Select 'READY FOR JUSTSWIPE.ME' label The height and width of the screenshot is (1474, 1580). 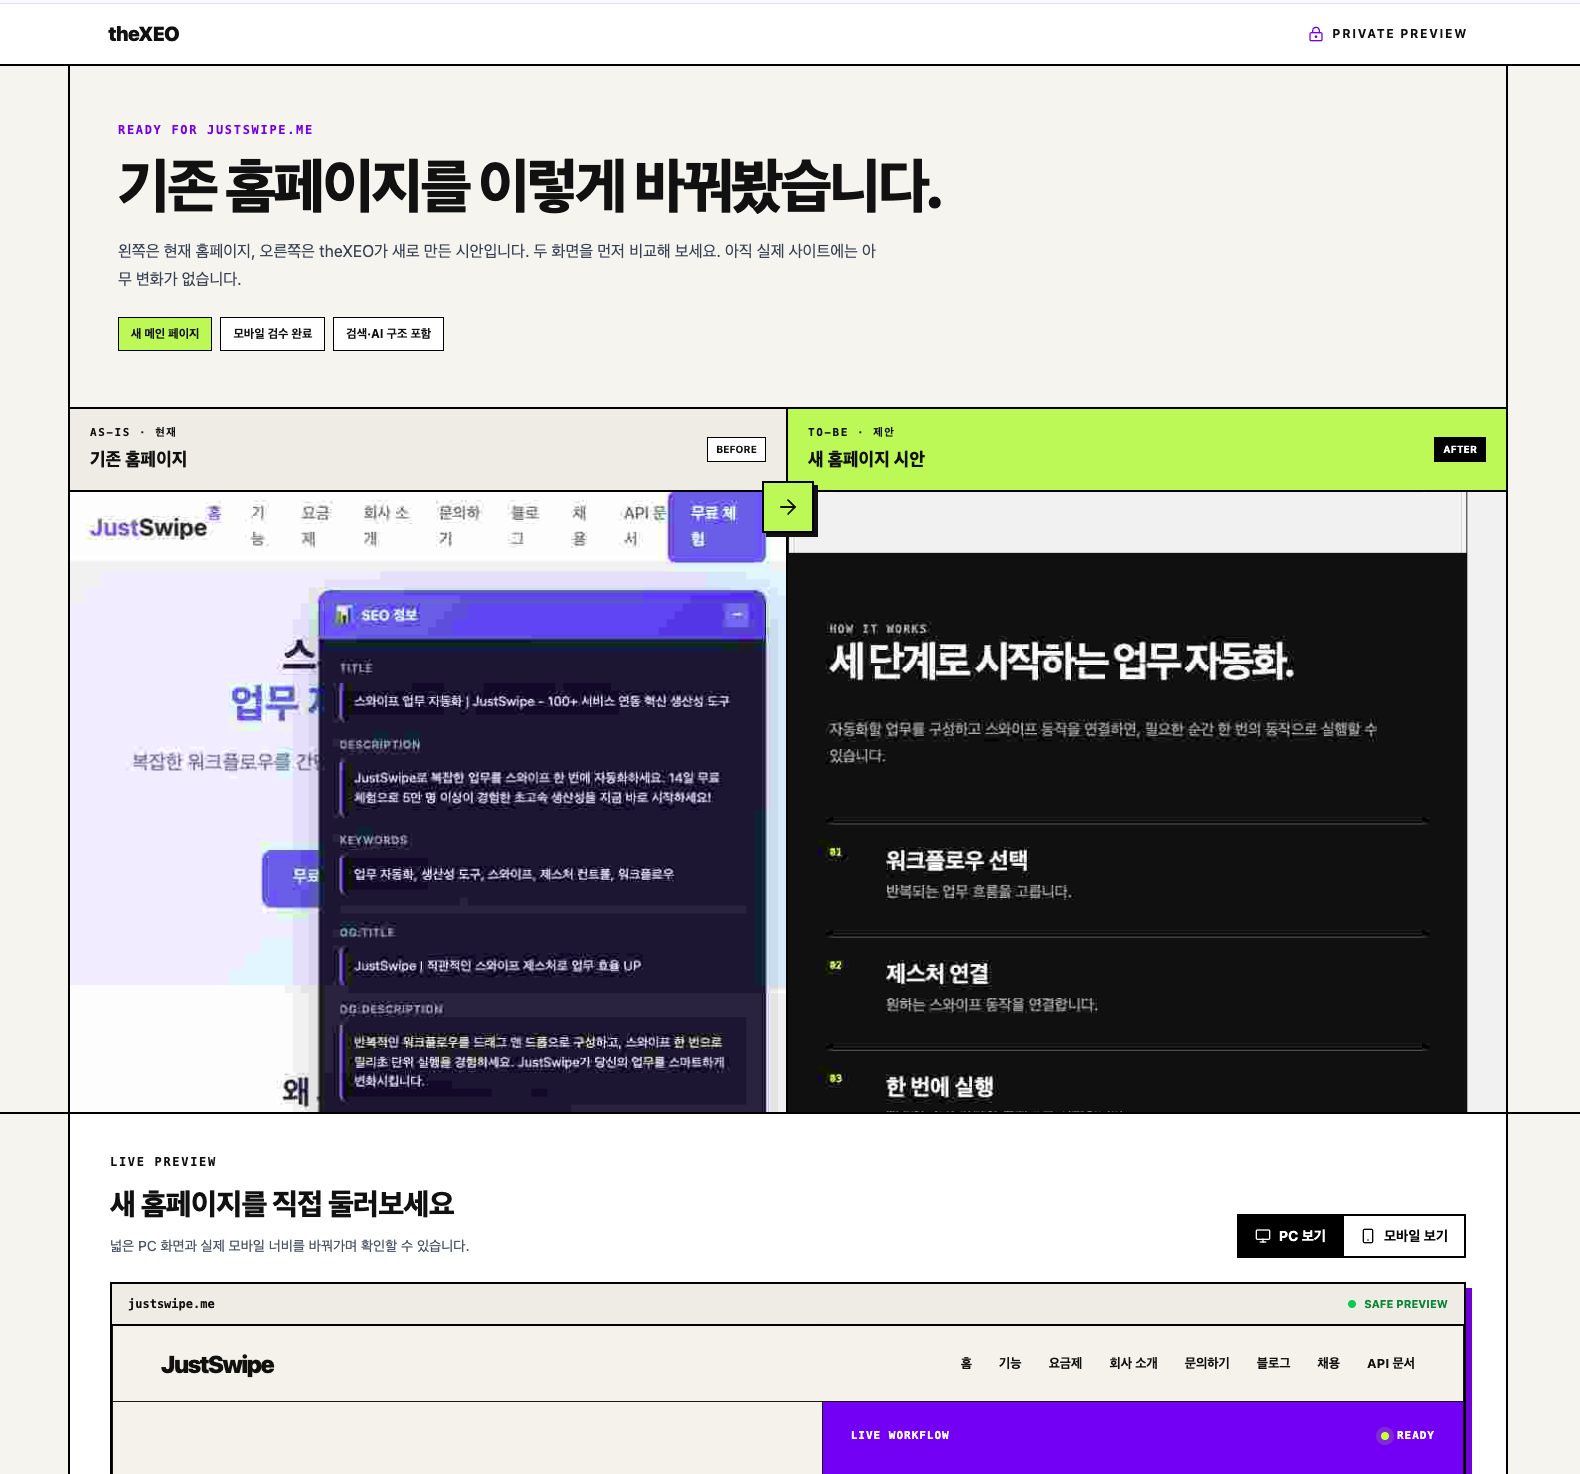pos(215,130)
